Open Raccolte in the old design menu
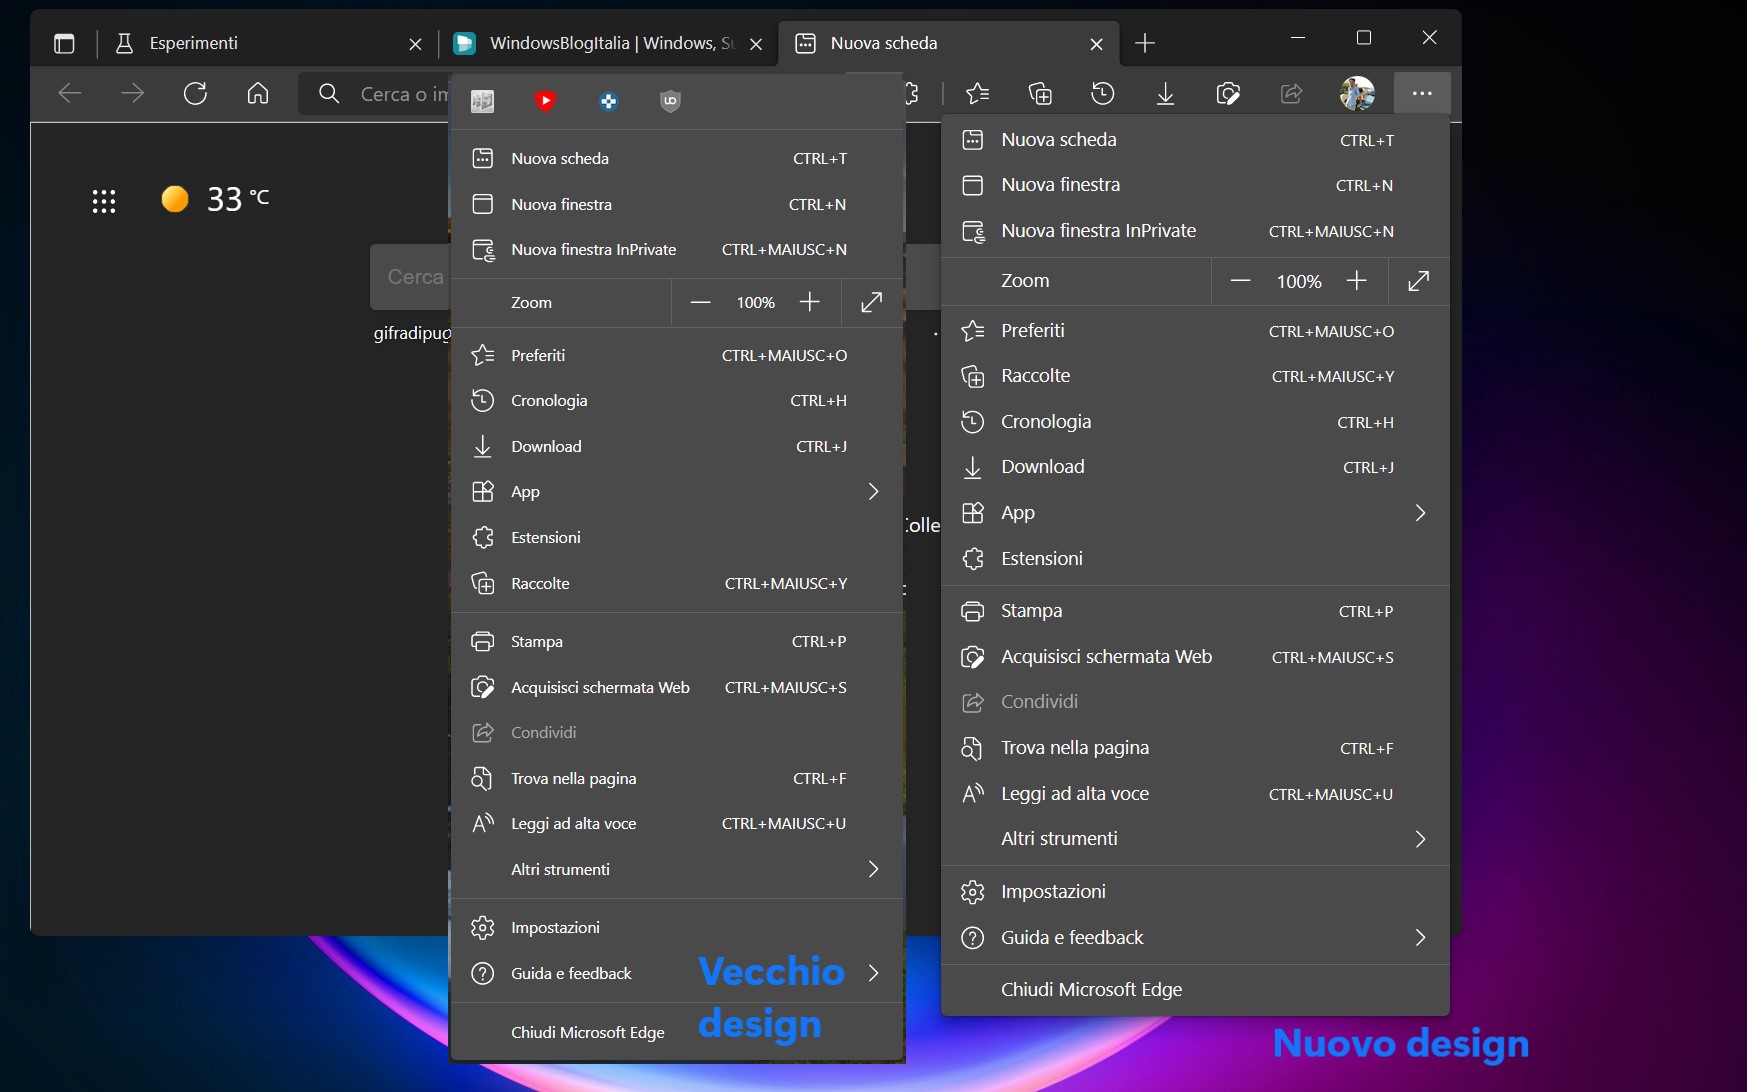1747x1092 pixels. coord(677,584)
